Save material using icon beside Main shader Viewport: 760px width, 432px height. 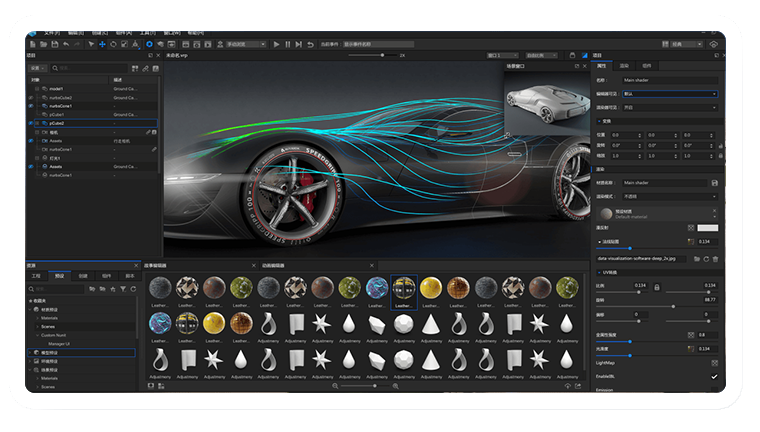[714, 183]
